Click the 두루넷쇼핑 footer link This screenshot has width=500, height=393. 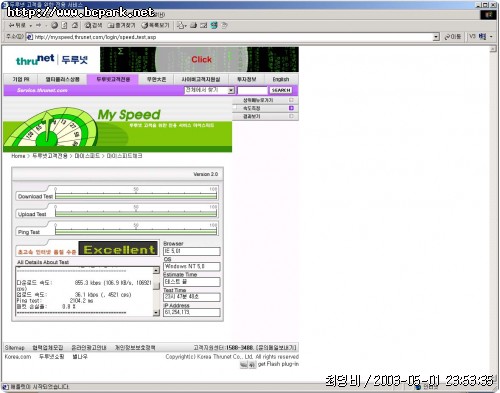tap(52, 357)
